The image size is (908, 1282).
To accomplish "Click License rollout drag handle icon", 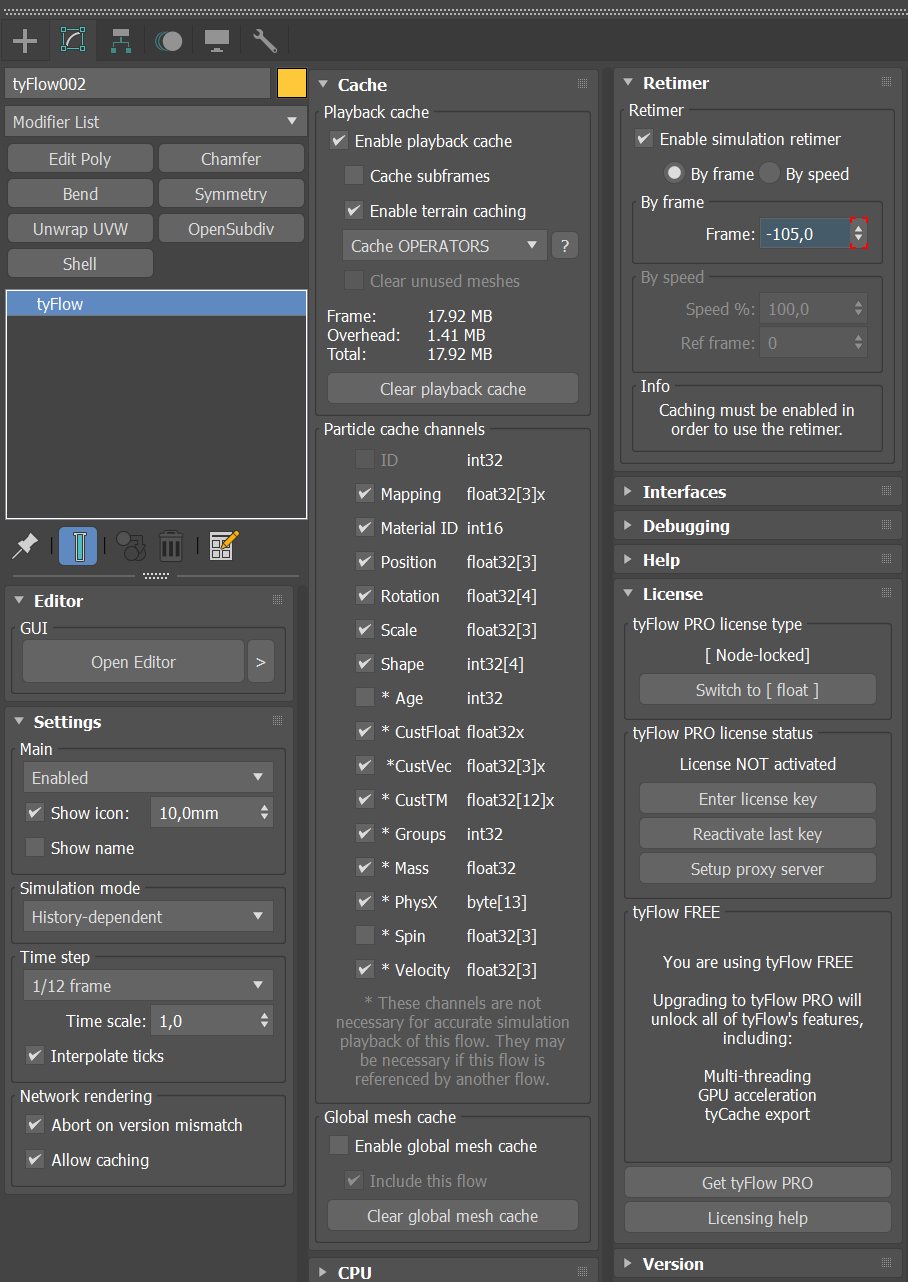I will [886, 593].
